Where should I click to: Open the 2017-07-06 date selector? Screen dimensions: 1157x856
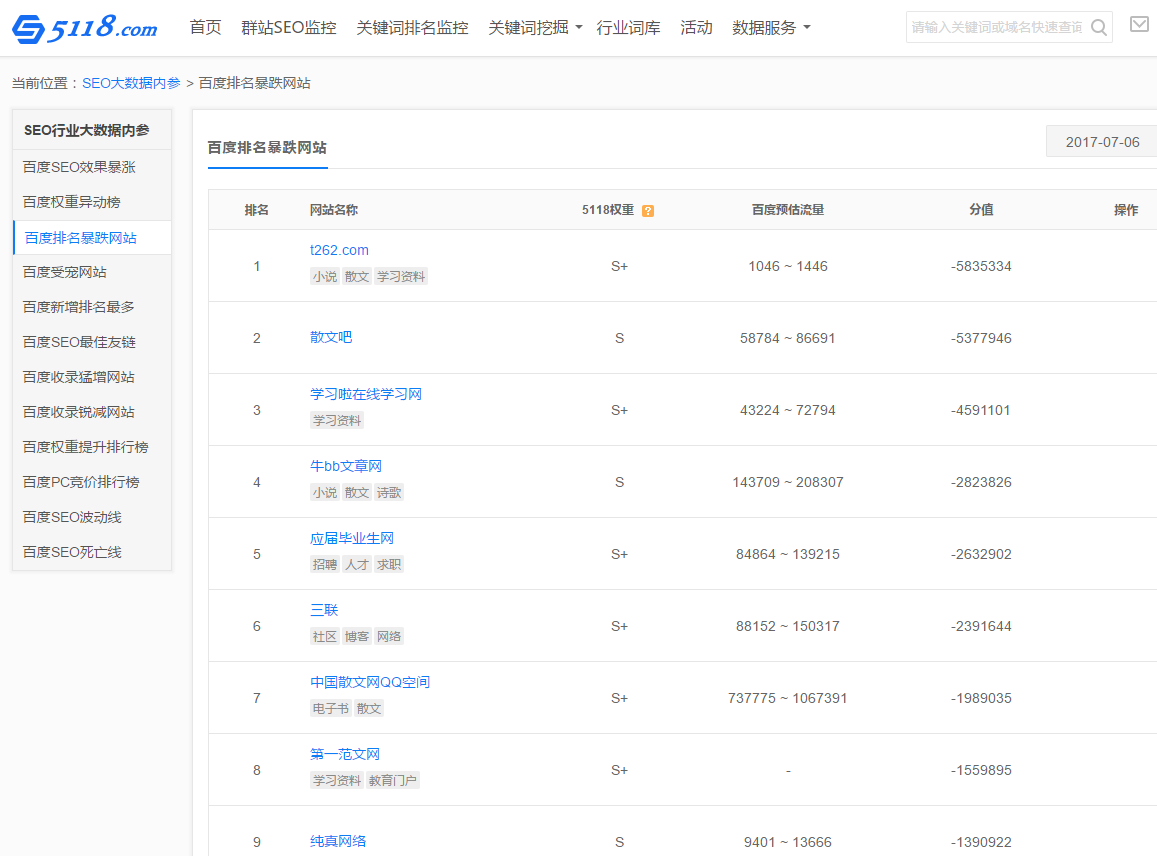click(x=1102, y=142)
